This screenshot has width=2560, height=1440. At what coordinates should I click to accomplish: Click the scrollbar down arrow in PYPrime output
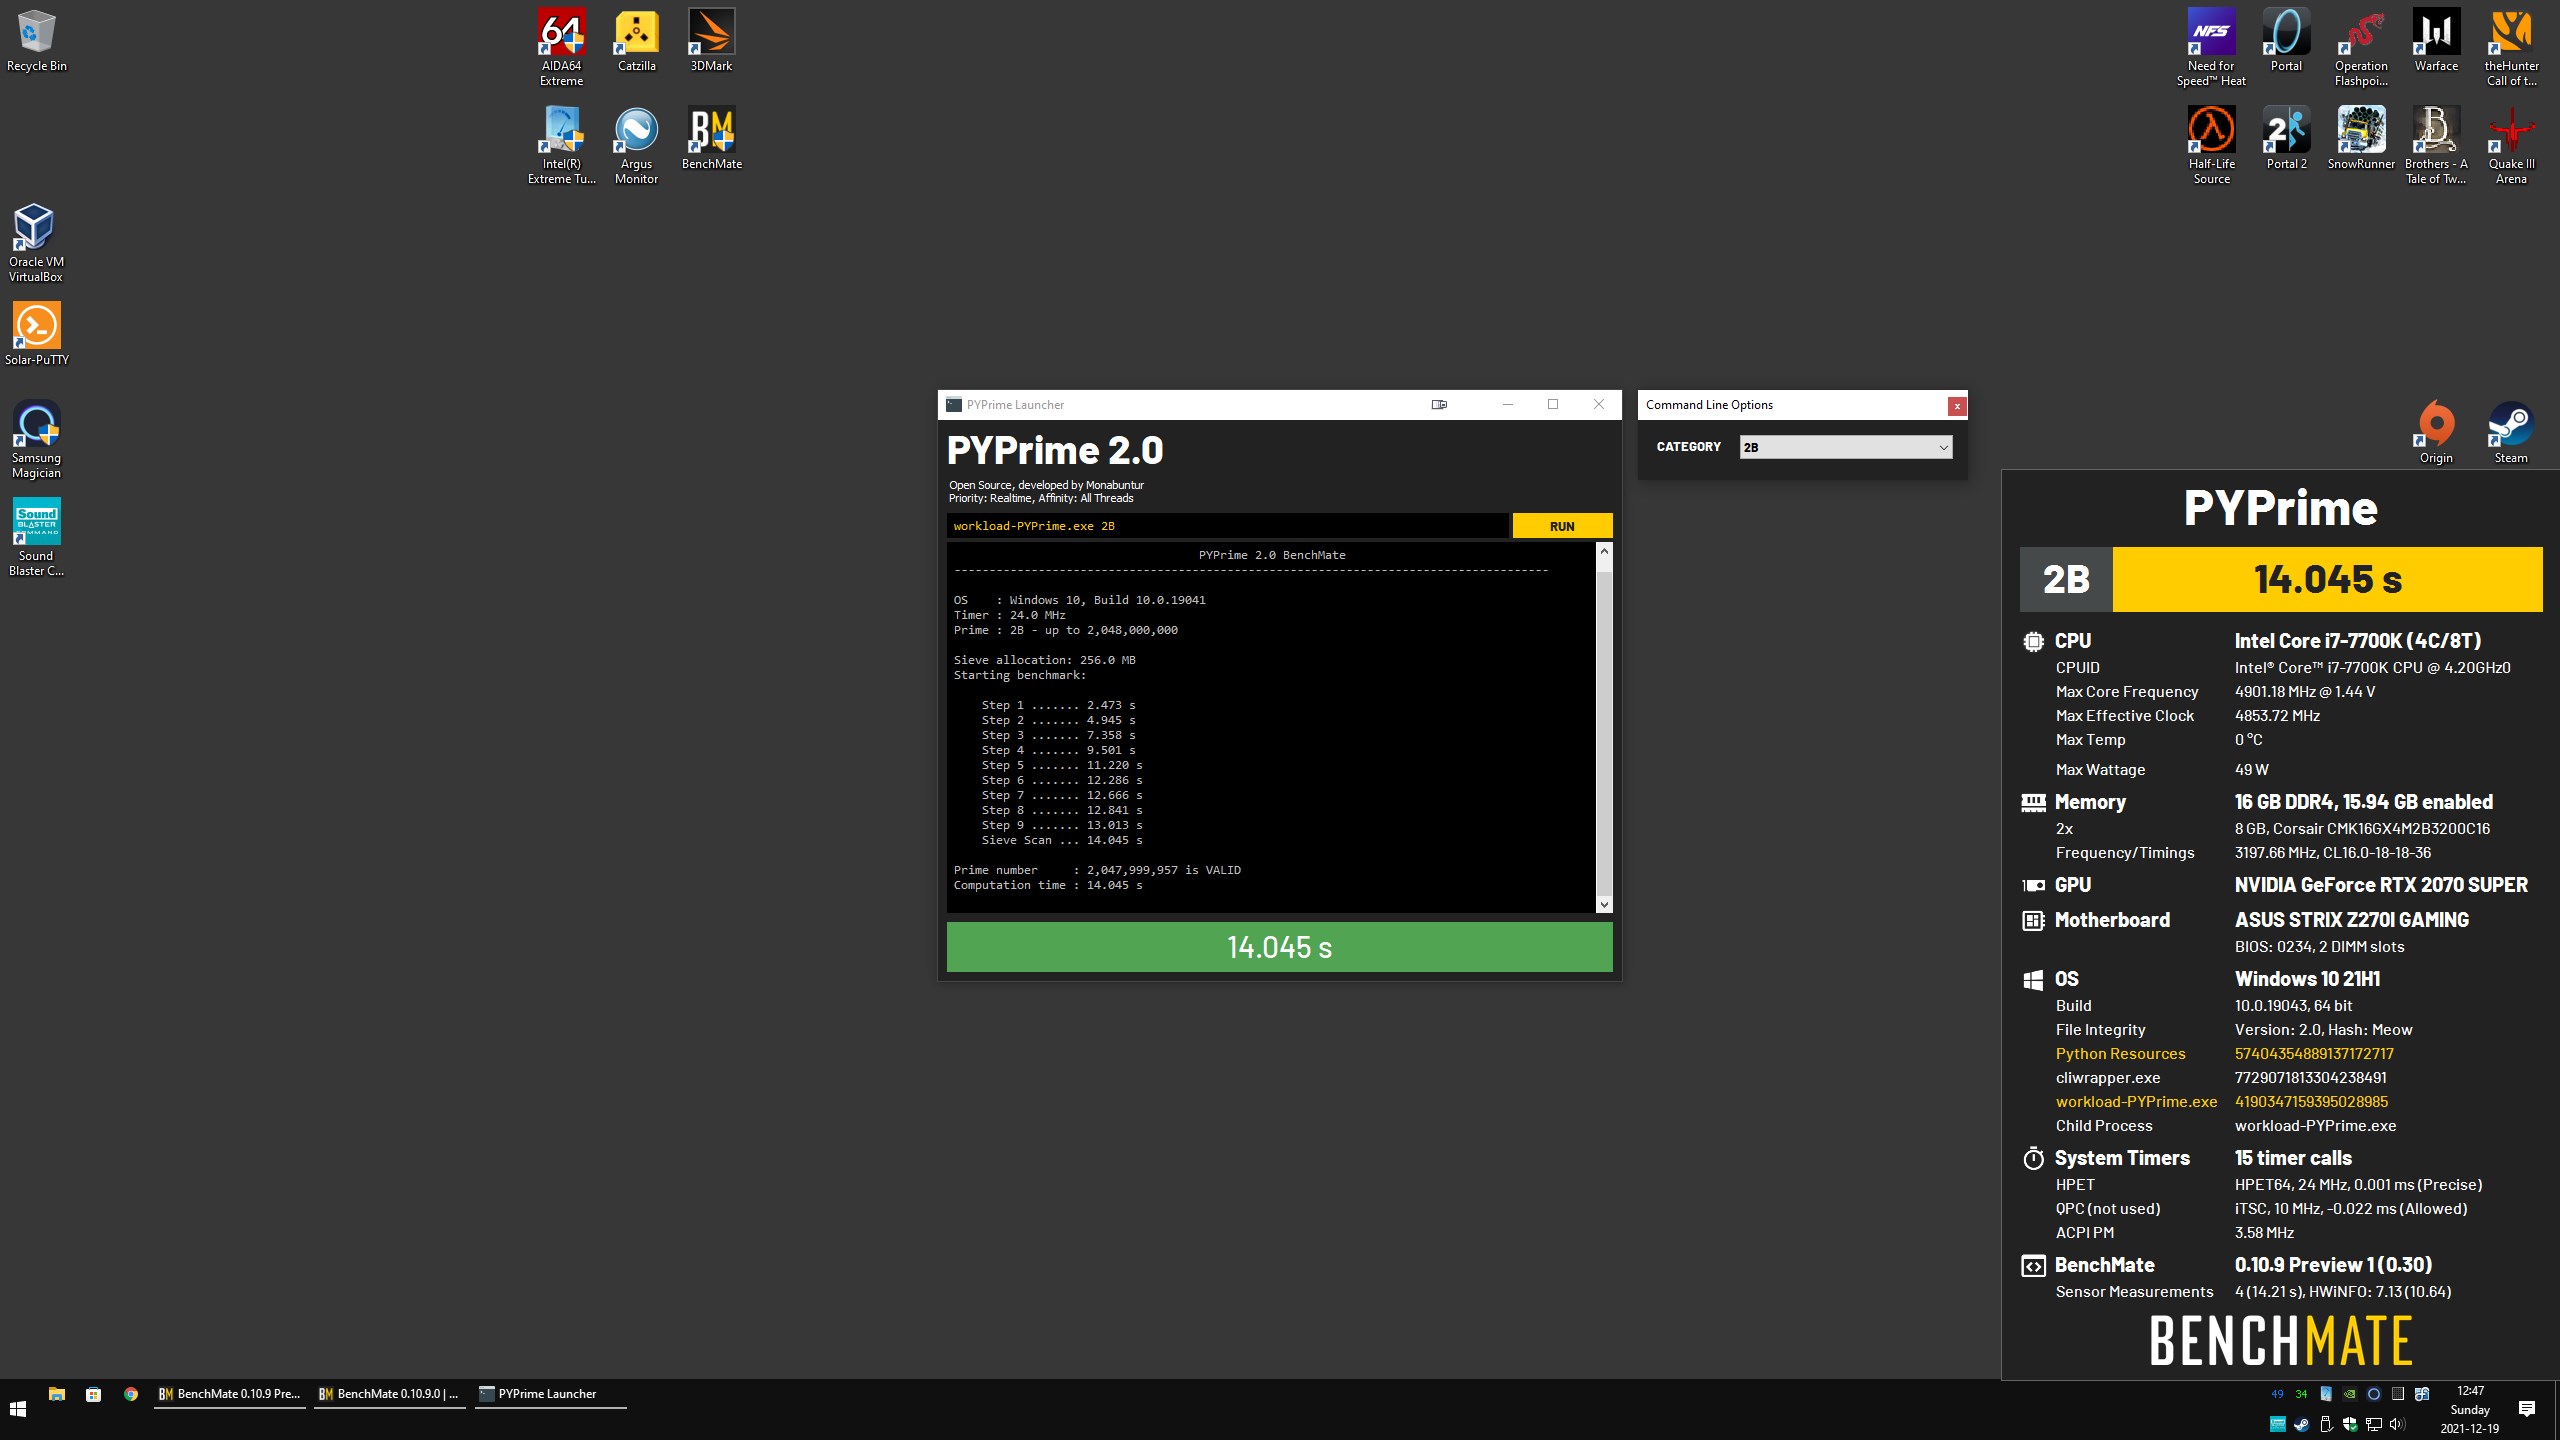(x=1604, y=904)
